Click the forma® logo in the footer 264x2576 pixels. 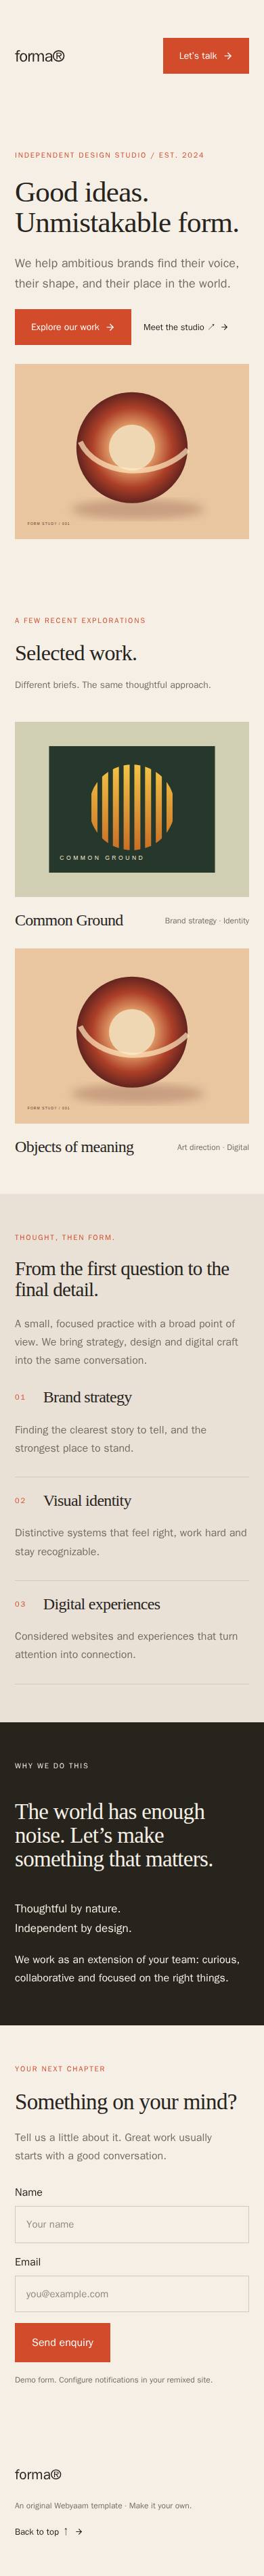[x=38, y=2474]
